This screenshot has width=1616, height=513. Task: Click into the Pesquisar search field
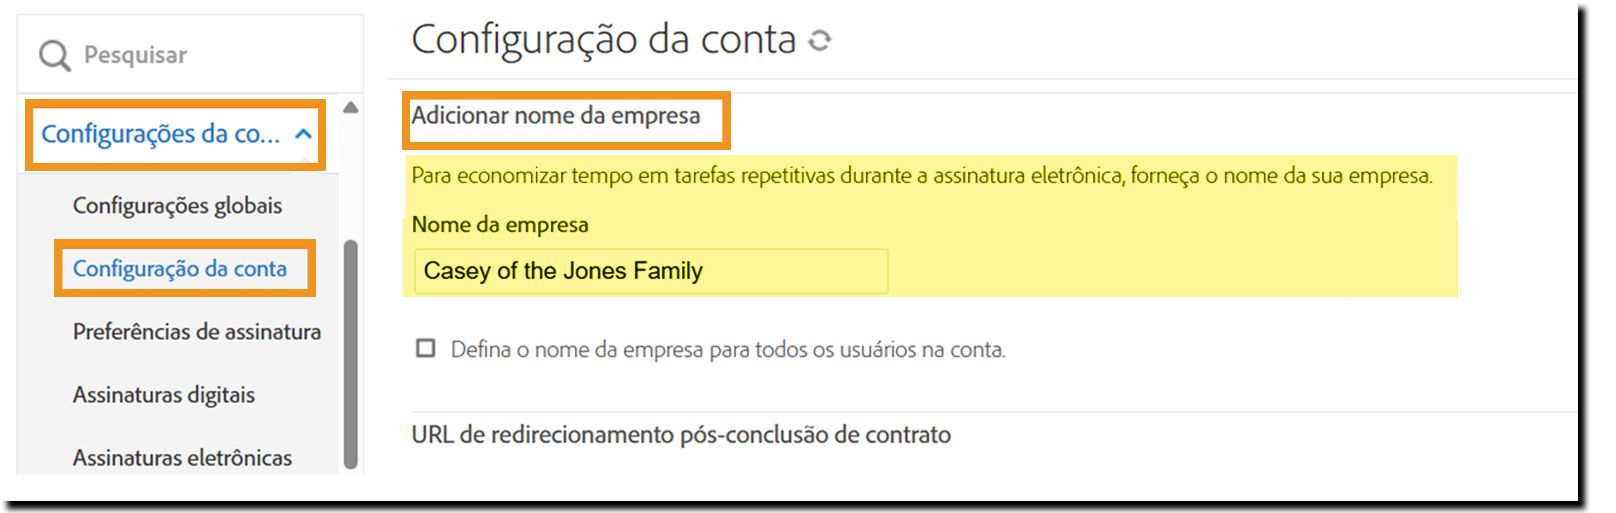[200, 56]
